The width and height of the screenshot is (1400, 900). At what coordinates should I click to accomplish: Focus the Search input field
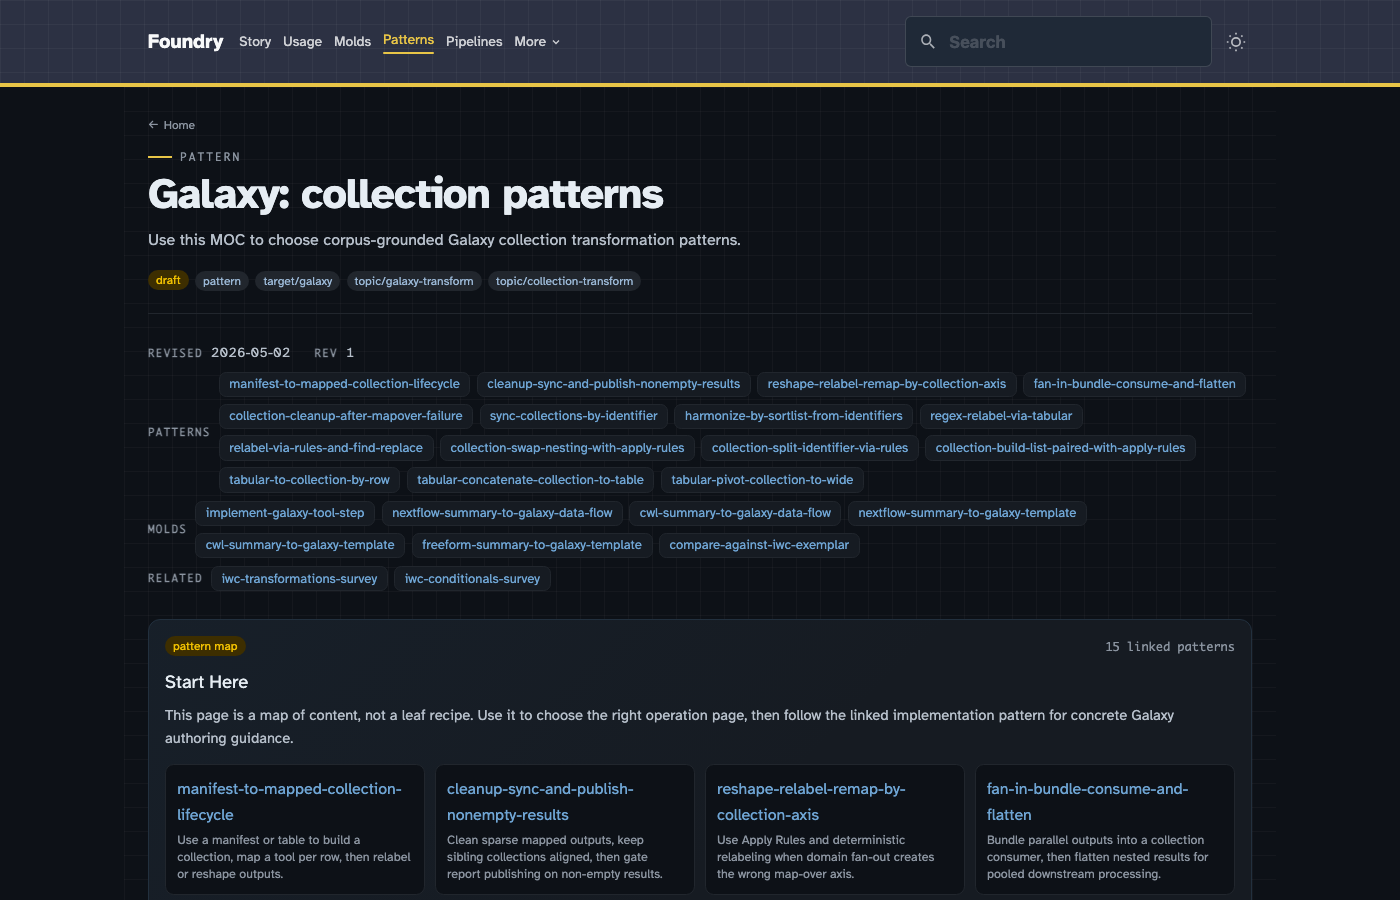coord(1058,42)
